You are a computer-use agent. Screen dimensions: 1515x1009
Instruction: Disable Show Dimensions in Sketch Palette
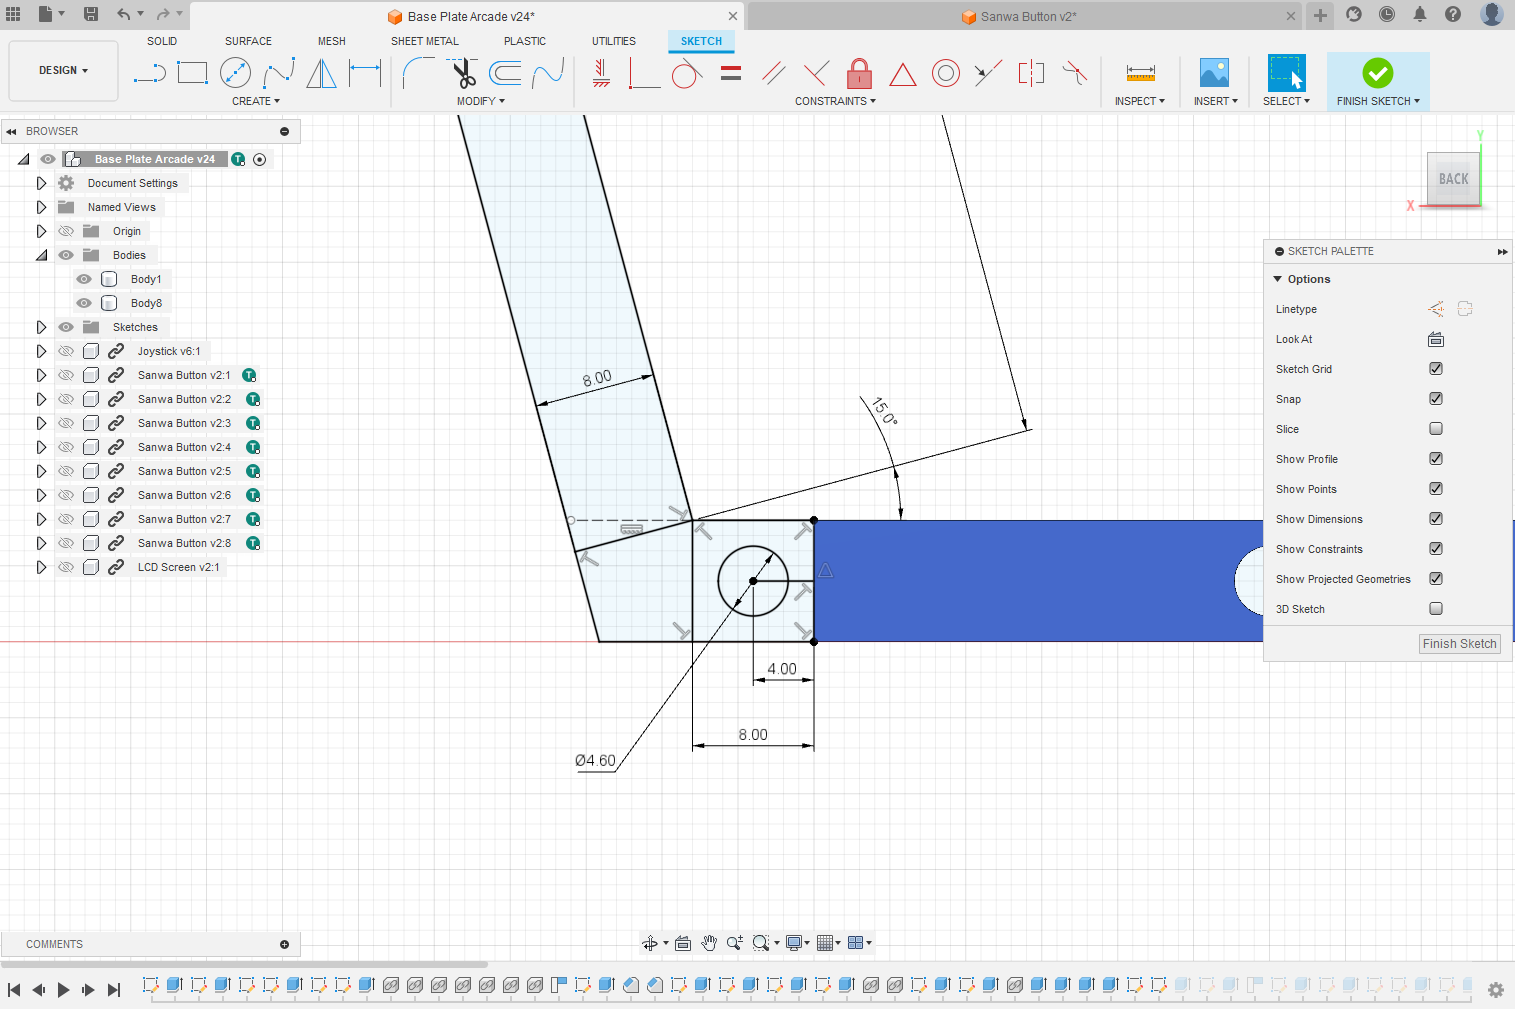tap(1436, 519)
